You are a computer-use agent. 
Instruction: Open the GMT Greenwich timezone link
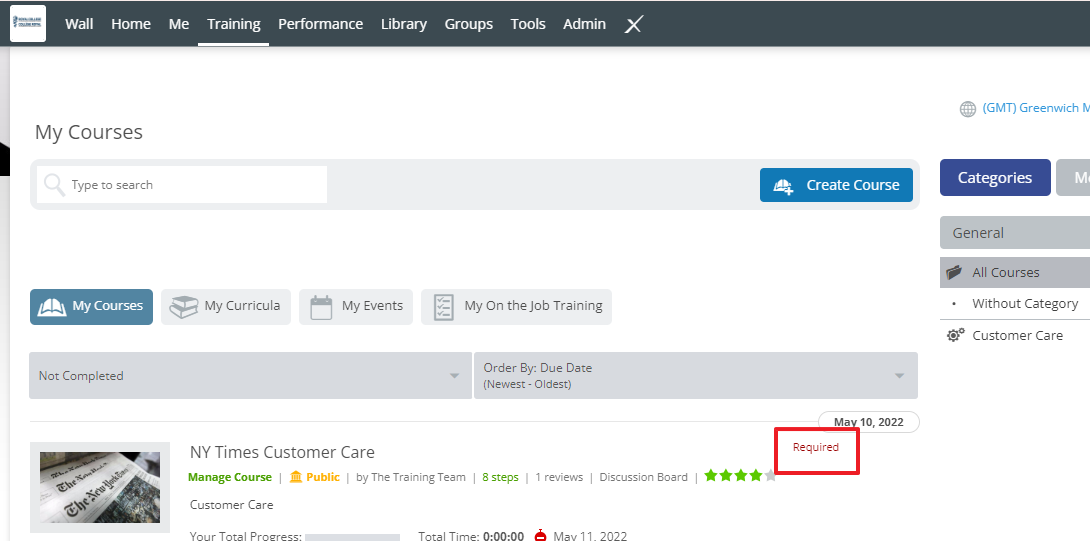tap(1036, 108)
